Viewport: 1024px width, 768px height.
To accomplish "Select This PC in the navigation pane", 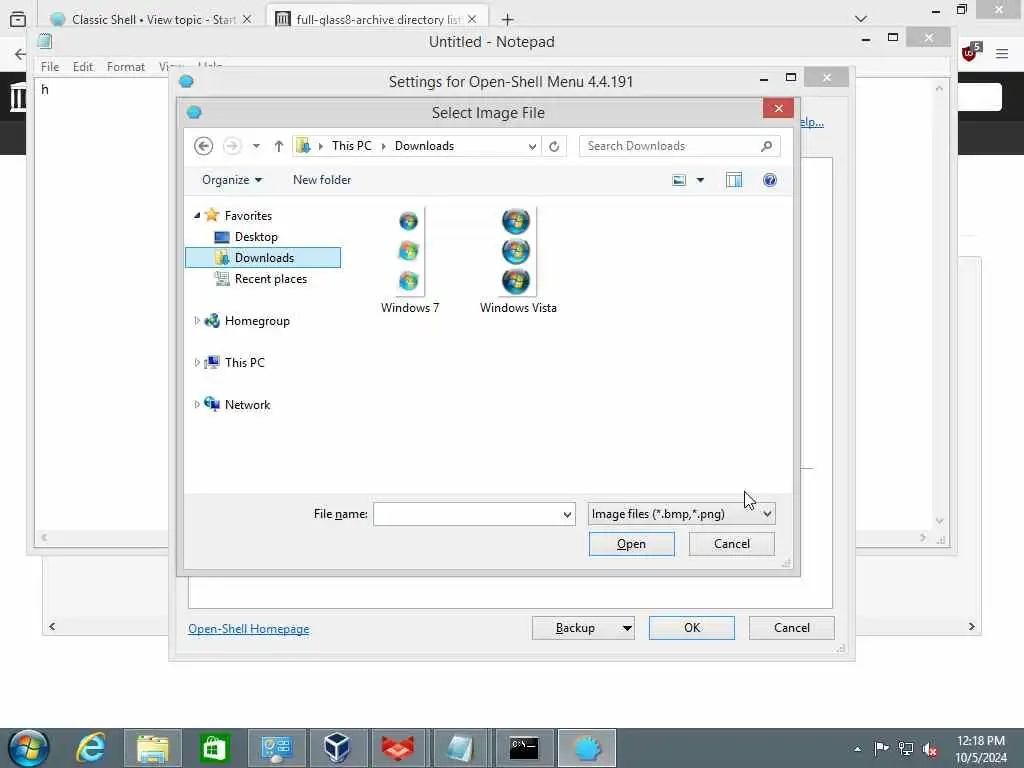I will pos(244,362).
